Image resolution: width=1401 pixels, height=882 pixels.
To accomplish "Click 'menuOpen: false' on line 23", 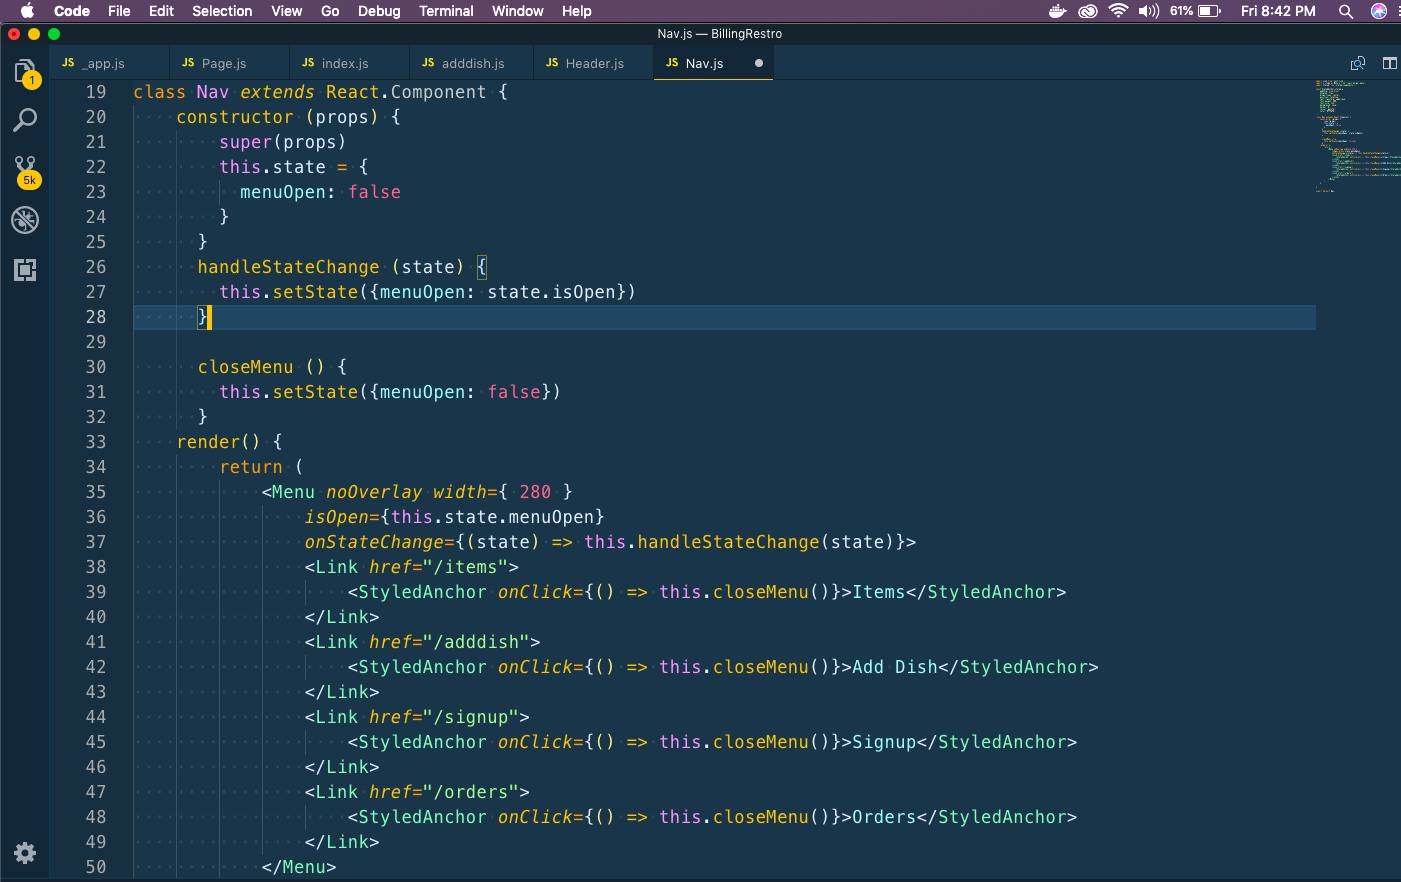I will click(x=320, y=192).
